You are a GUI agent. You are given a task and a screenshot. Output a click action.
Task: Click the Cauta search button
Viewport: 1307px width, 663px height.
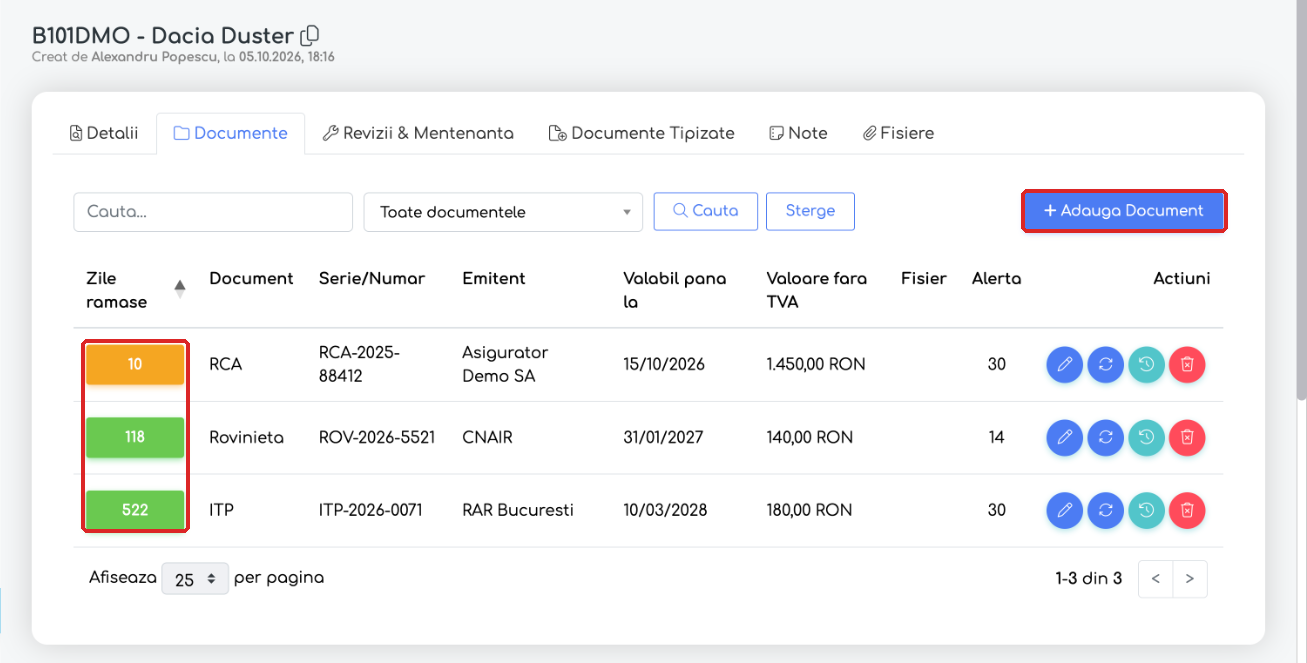pos(706,211)
